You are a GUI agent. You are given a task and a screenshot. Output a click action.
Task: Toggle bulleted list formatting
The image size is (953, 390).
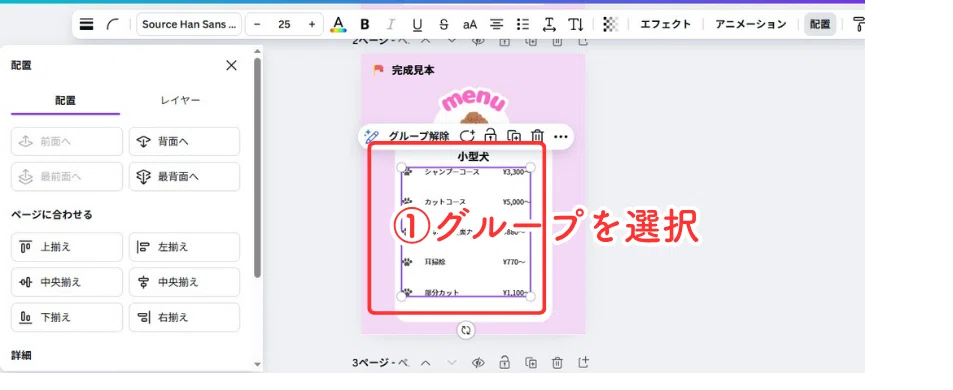523,24
